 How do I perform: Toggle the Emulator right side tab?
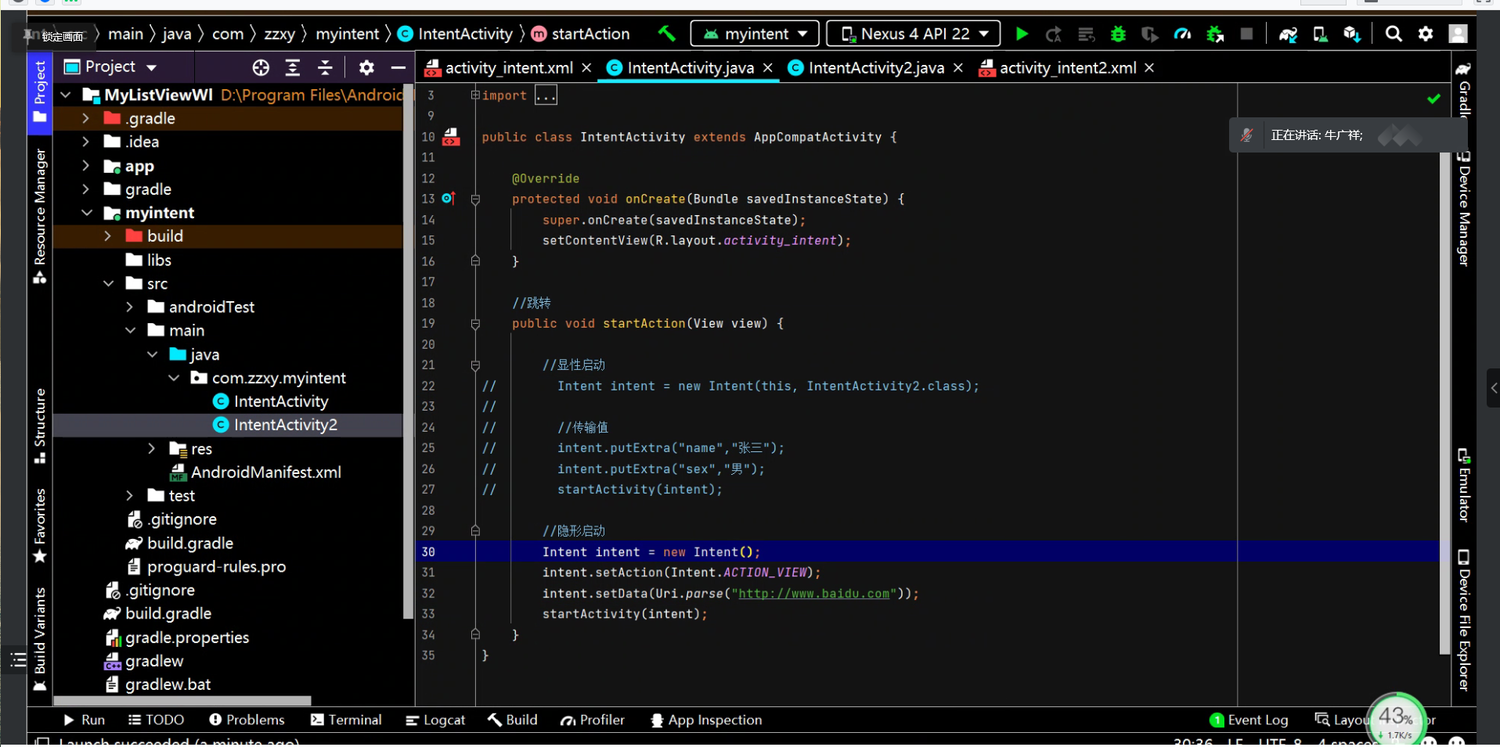point(1463,485)
